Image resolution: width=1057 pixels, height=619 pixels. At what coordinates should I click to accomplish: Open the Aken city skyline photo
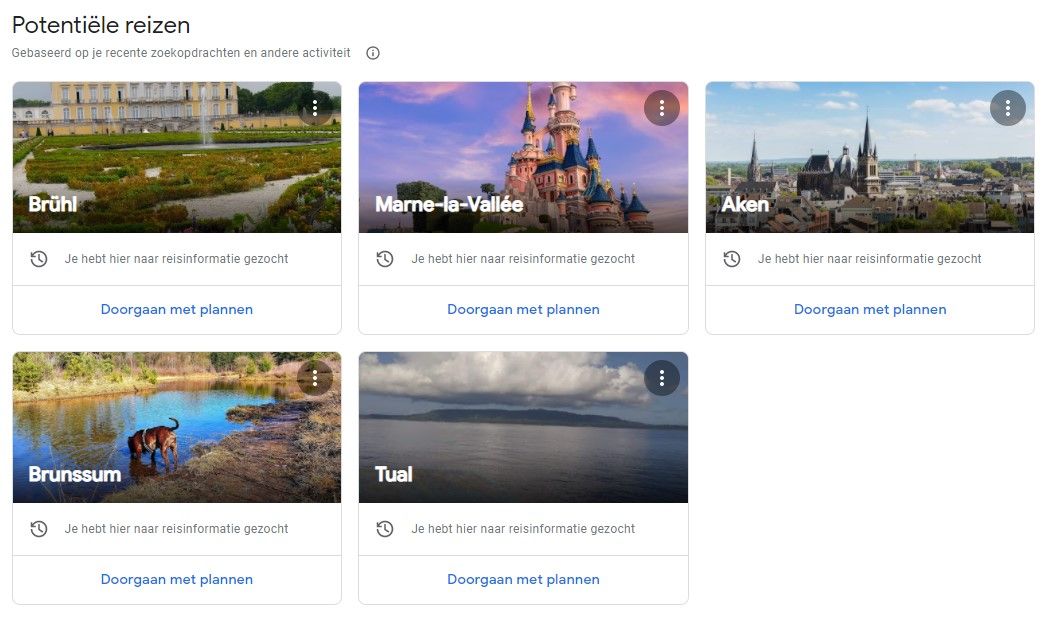[870, 157]
